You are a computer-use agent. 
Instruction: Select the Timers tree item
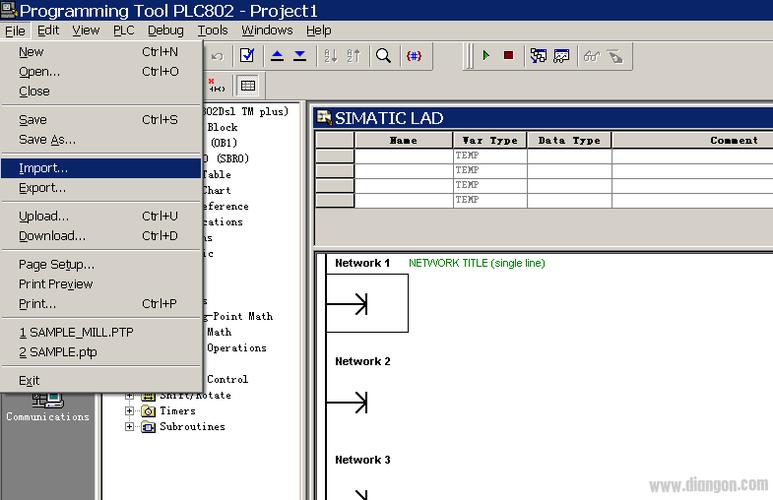(x=177, y=411)
